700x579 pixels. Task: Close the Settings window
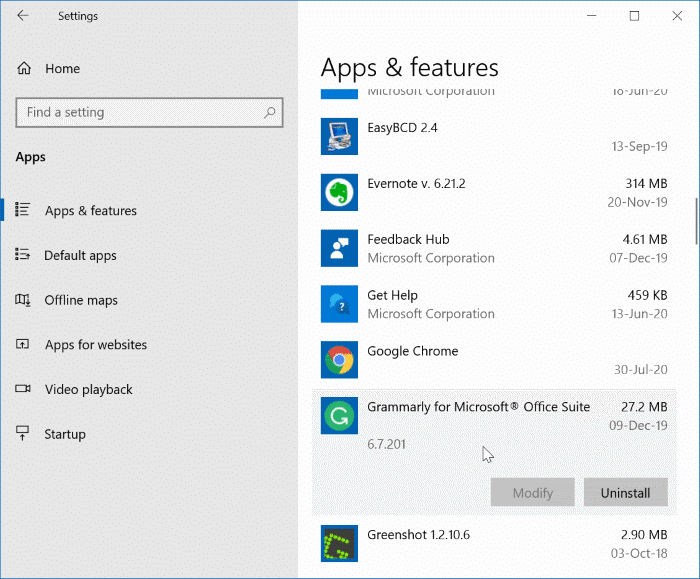(x=677, y=16)
